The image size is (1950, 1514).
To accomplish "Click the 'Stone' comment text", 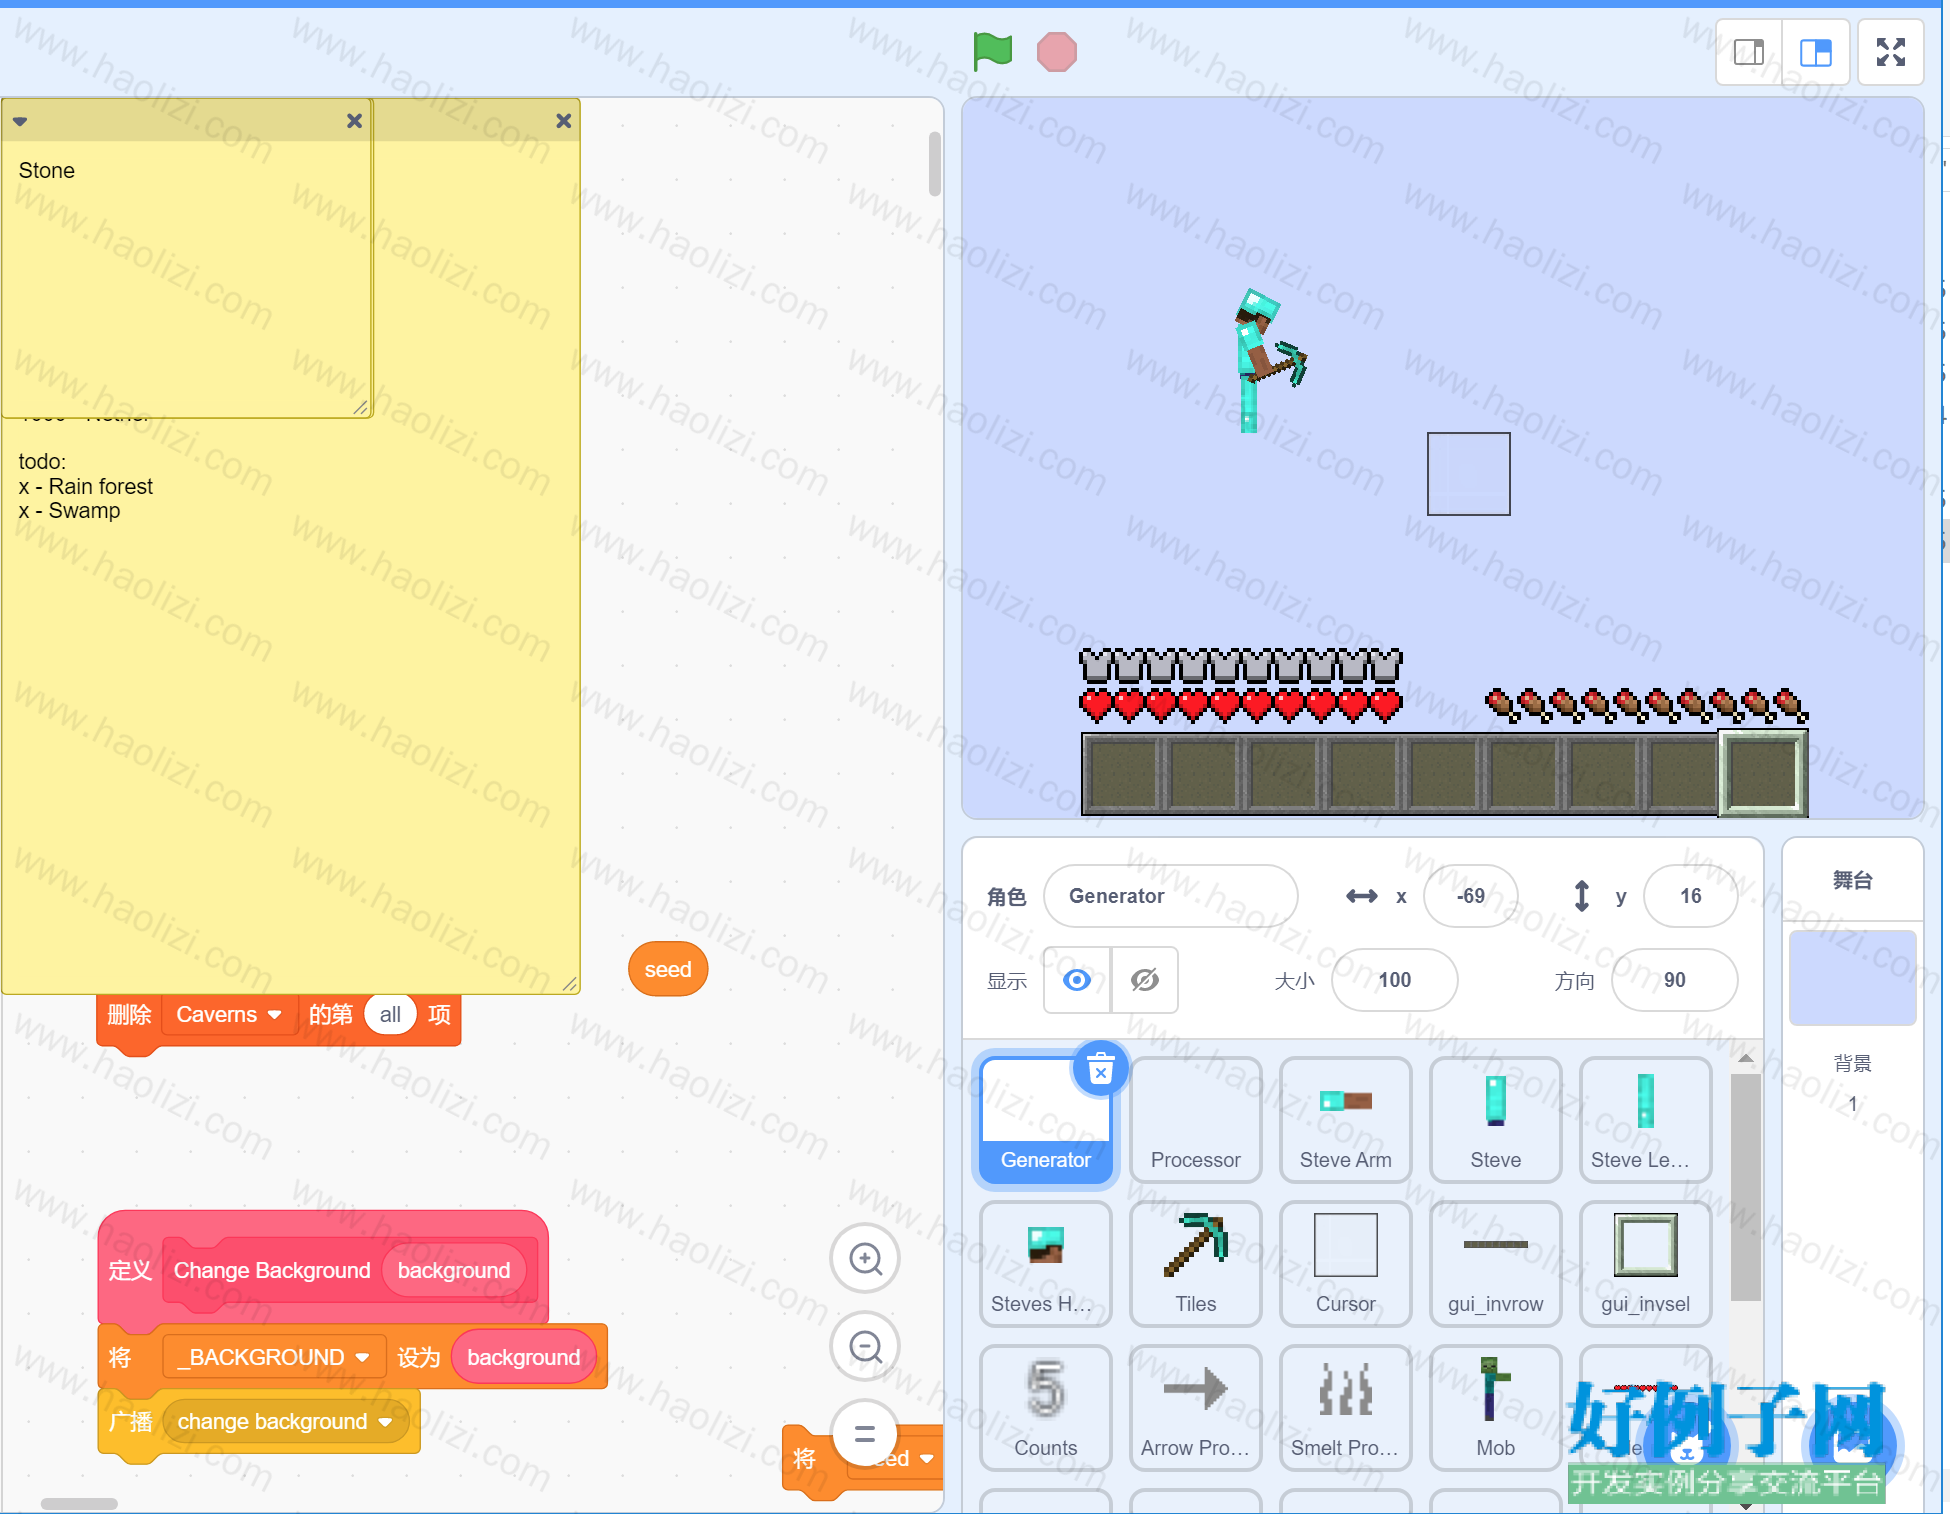I will [46, 170].
